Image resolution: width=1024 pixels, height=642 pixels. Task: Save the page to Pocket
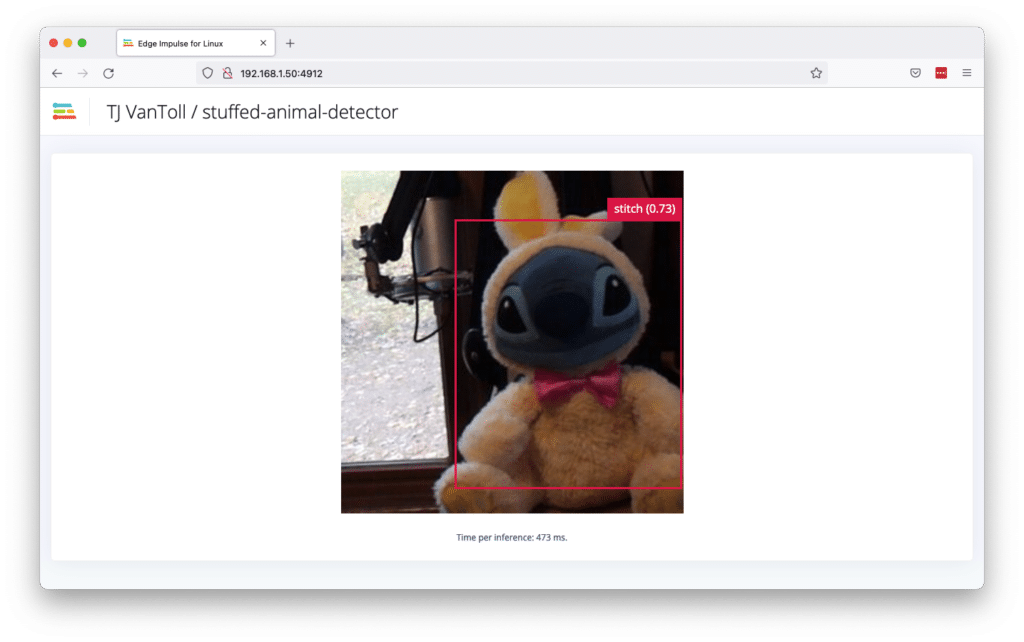[913, 72]
